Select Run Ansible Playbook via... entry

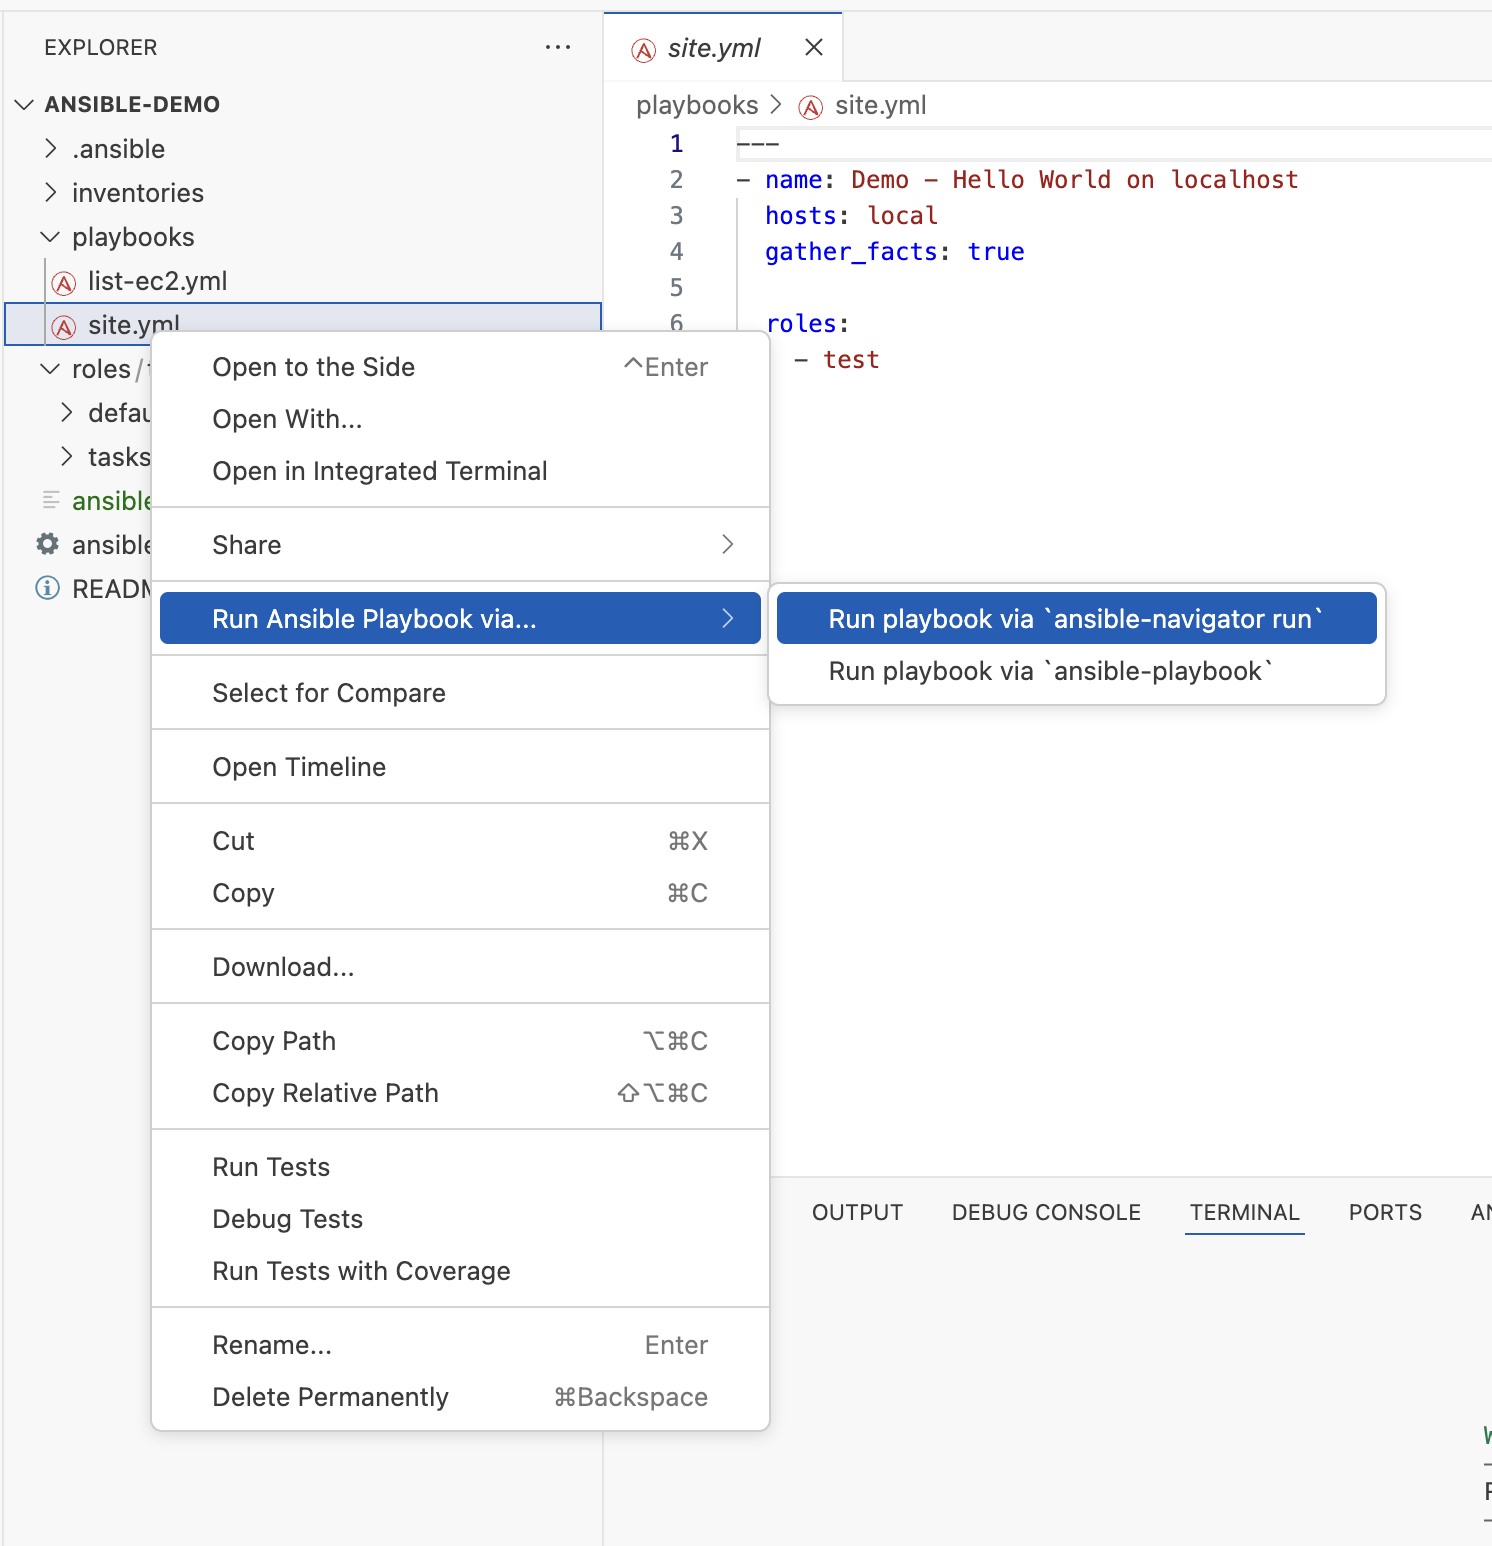click(x=460, y=618)
